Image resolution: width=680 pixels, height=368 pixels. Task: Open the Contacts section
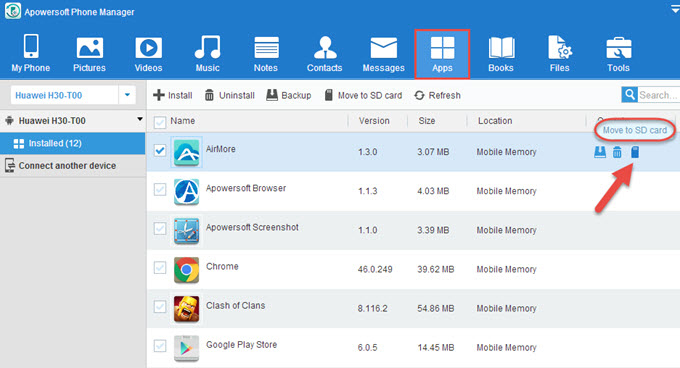click(x=324, y=54)
